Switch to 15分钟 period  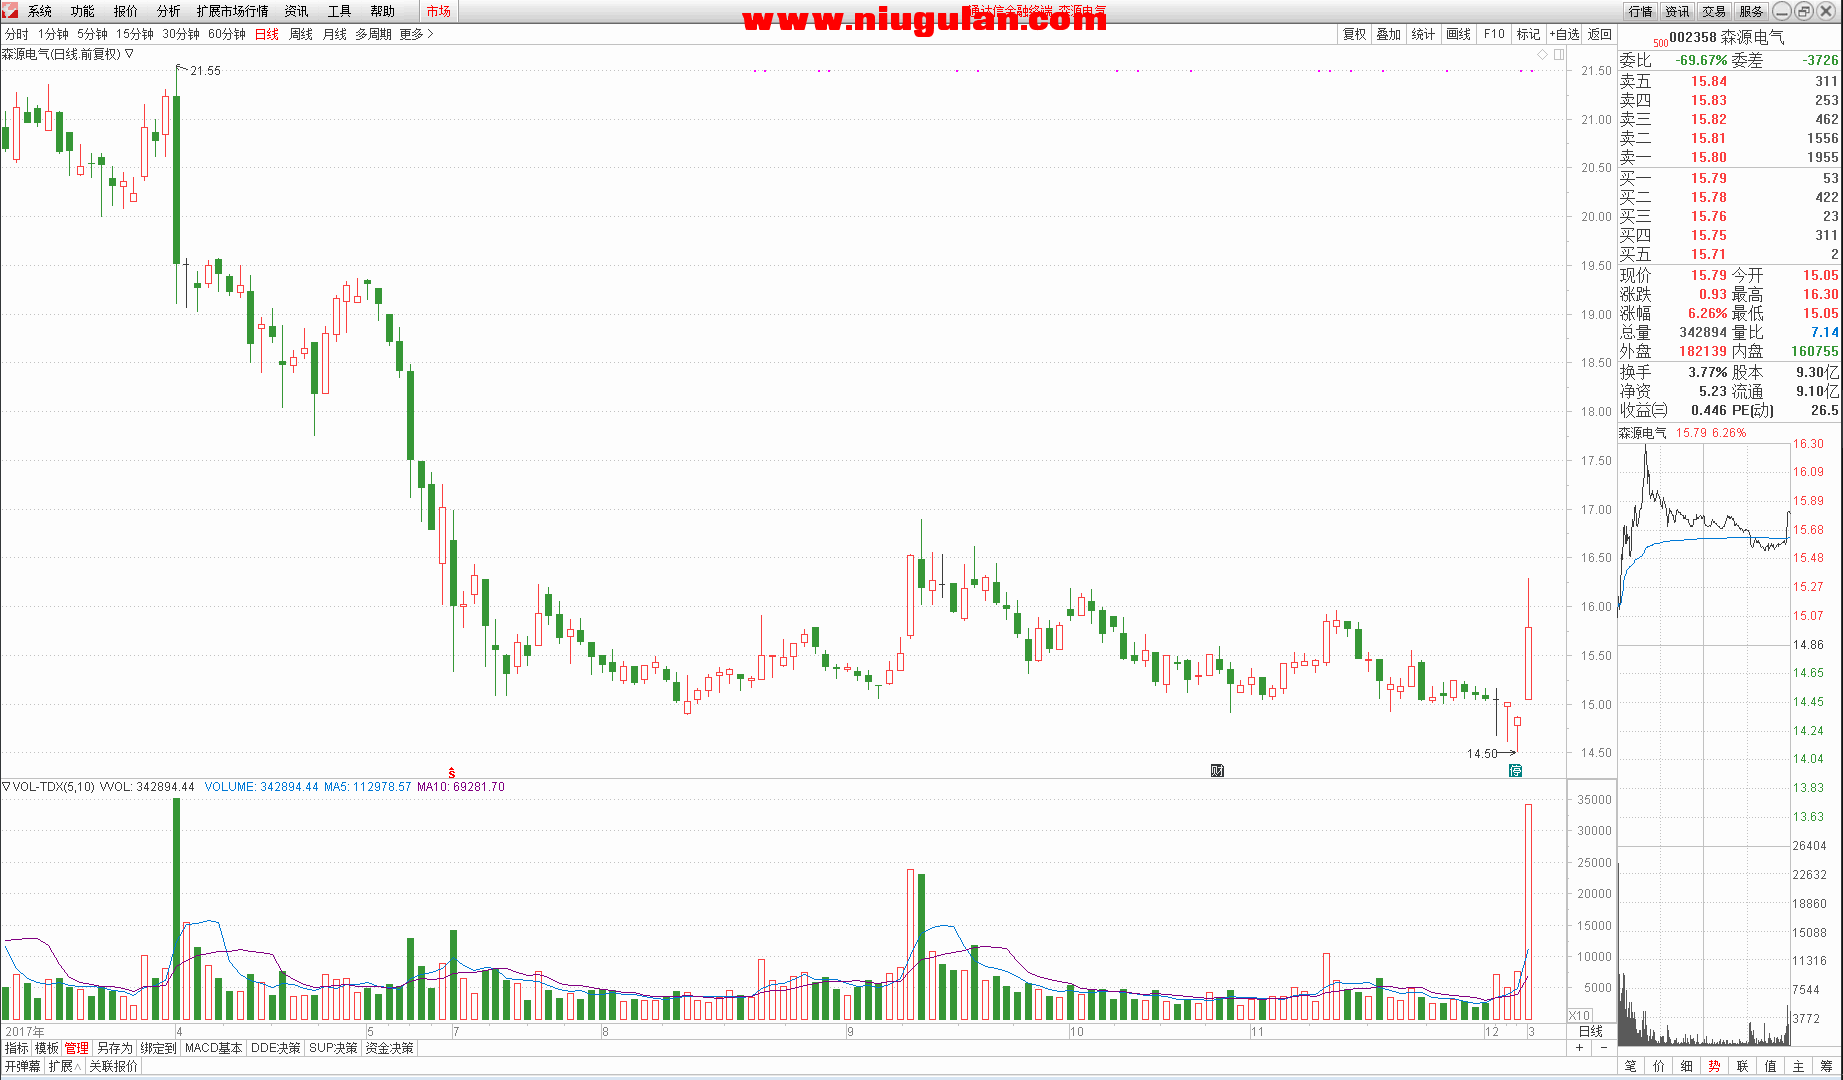[135, 34]
